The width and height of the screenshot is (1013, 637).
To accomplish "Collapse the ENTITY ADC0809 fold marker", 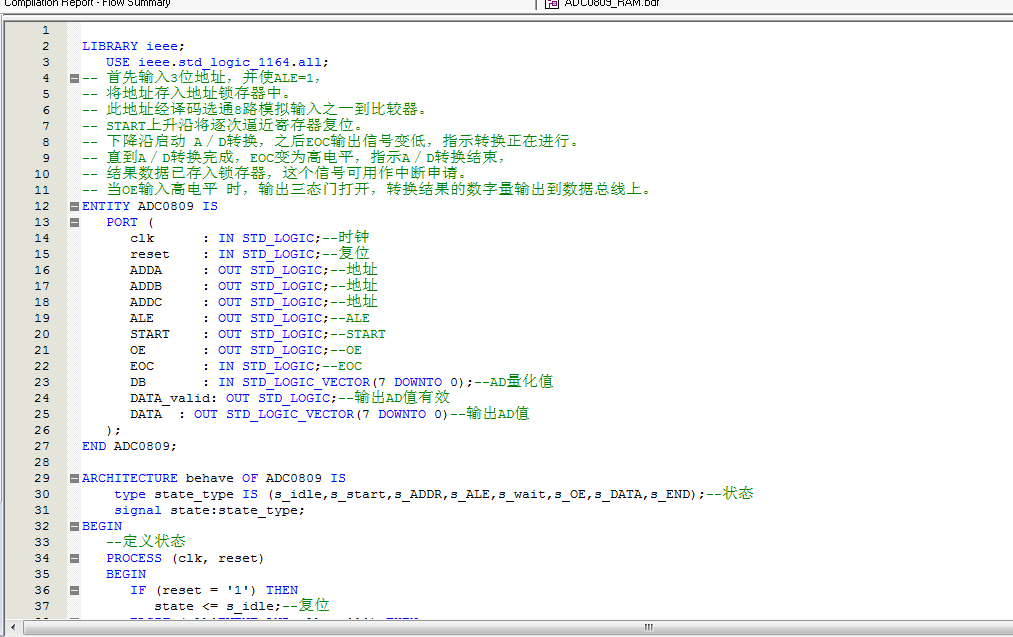I will tap(74, 206).
